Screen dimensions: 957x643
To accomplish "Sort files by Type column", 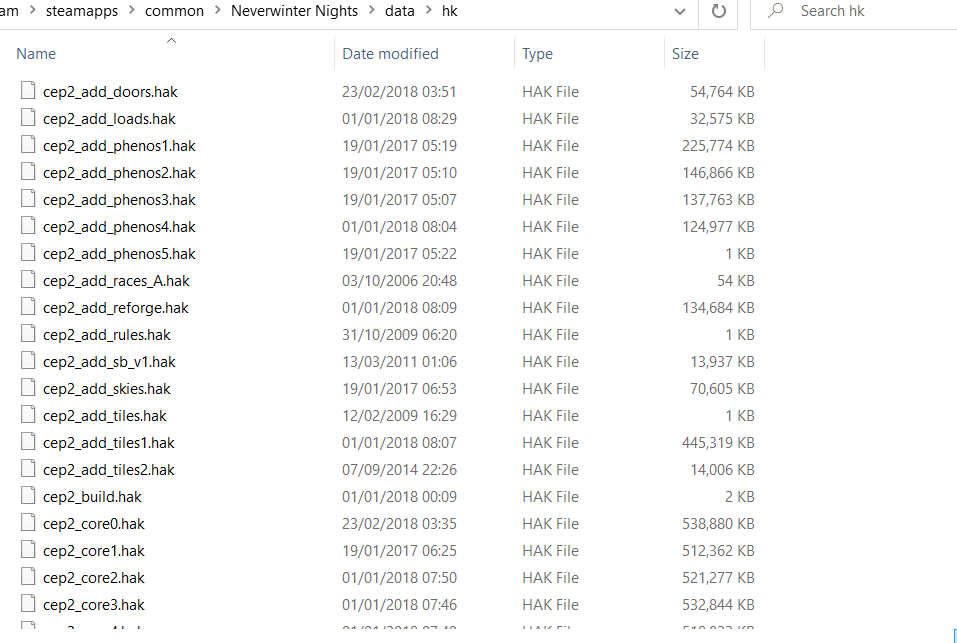I will 538,54.
